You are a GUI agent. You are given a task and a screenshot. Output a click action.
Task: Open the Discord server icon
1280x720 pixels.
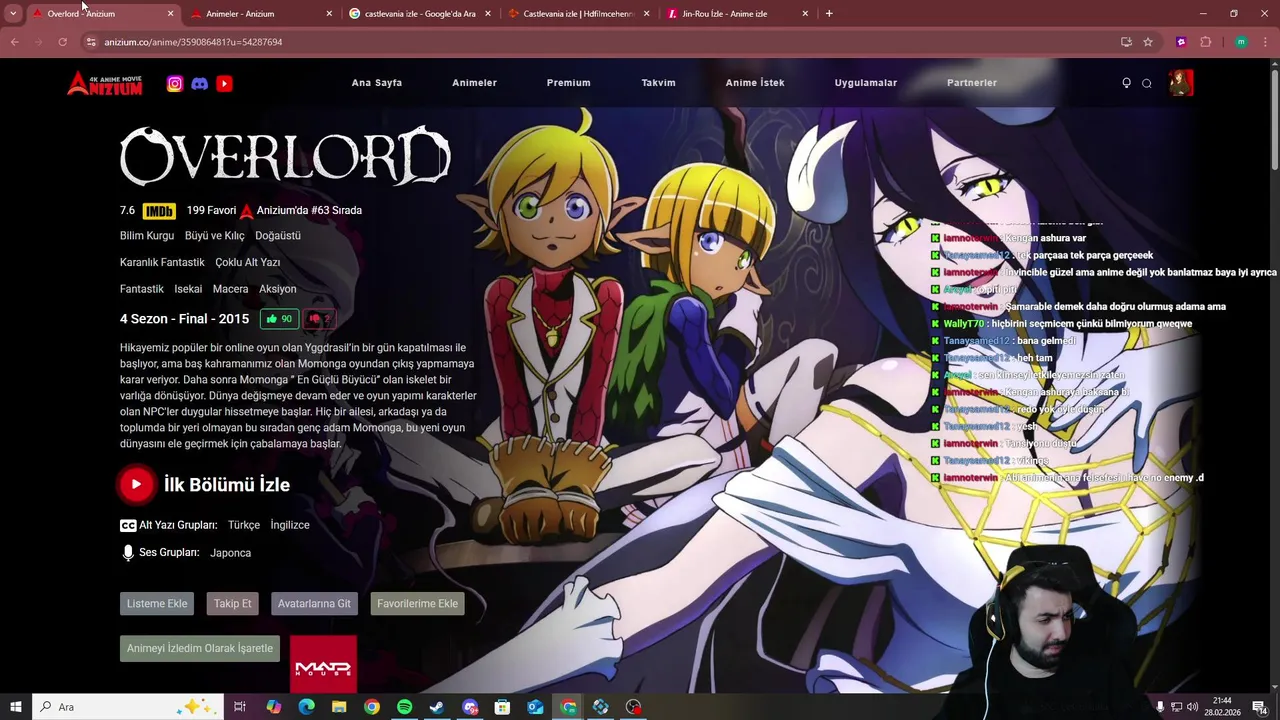click(200, 84)
